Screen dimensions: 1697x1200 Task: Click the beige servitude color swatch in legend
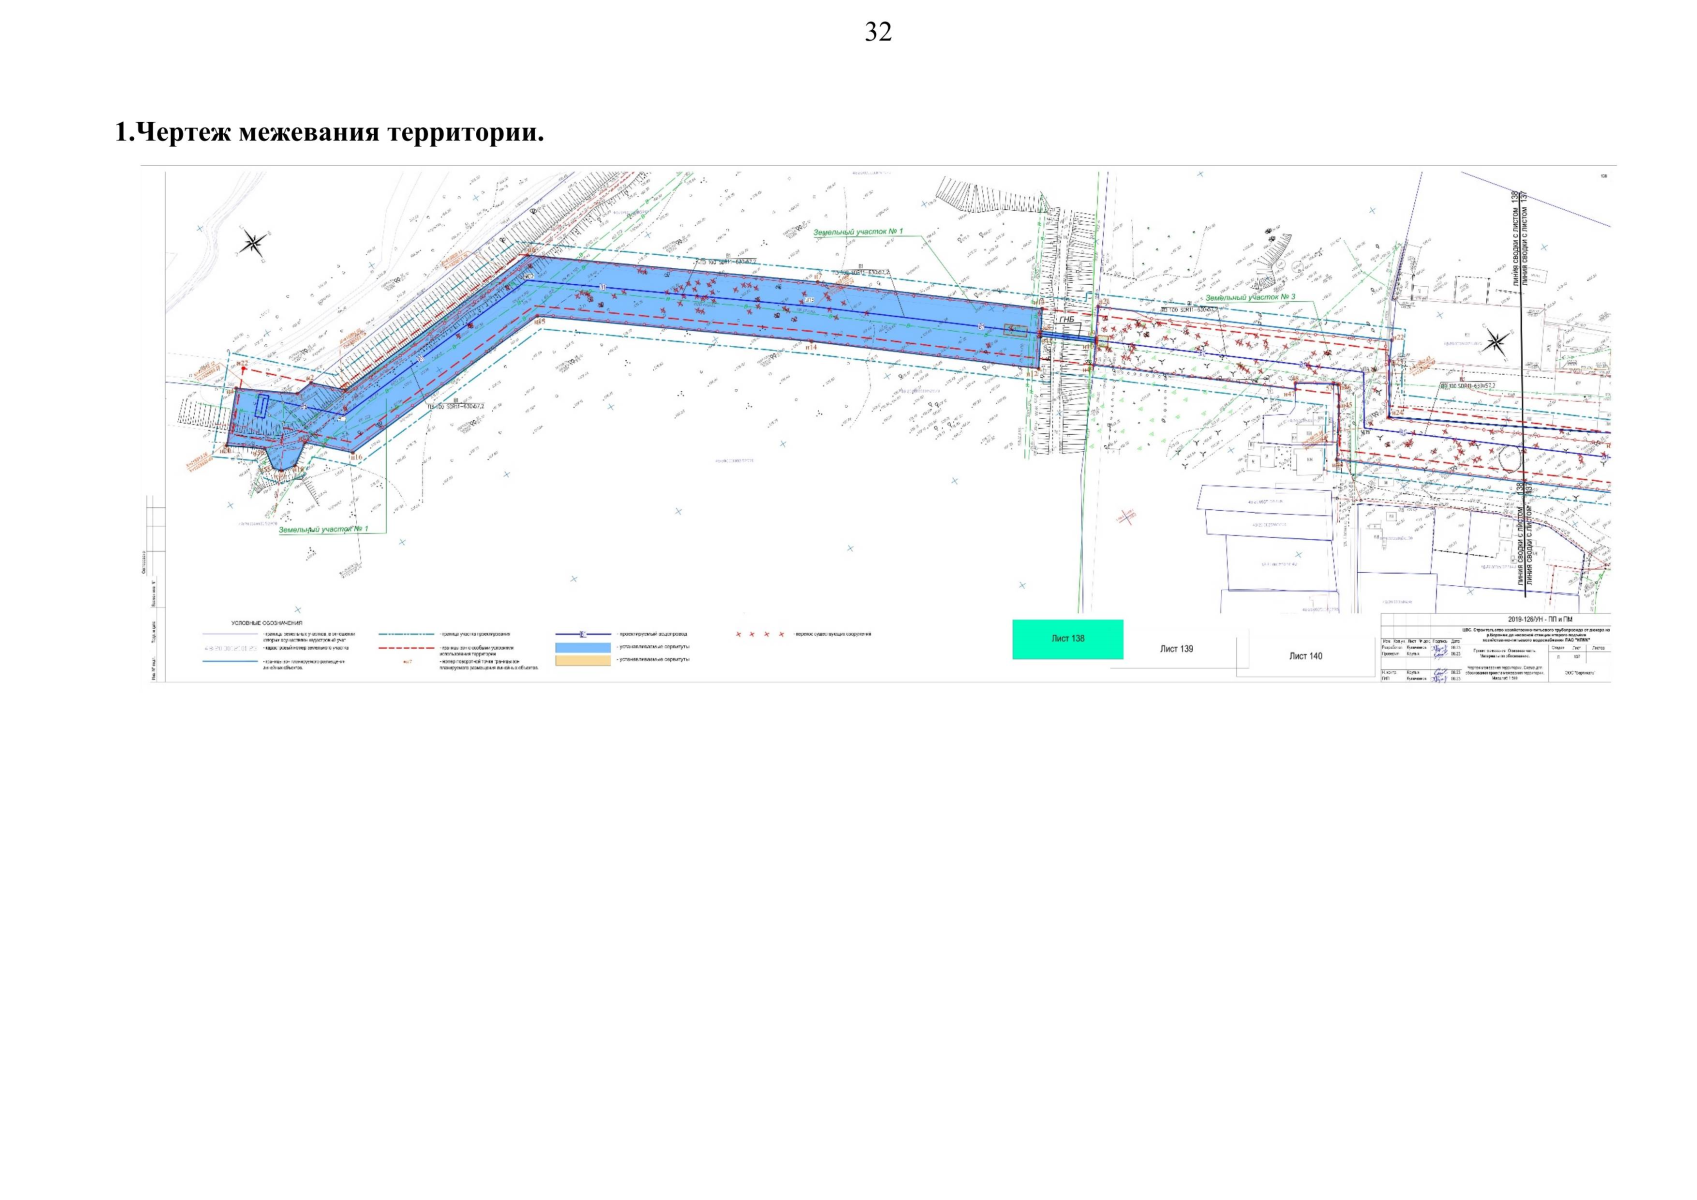[583, 660]
